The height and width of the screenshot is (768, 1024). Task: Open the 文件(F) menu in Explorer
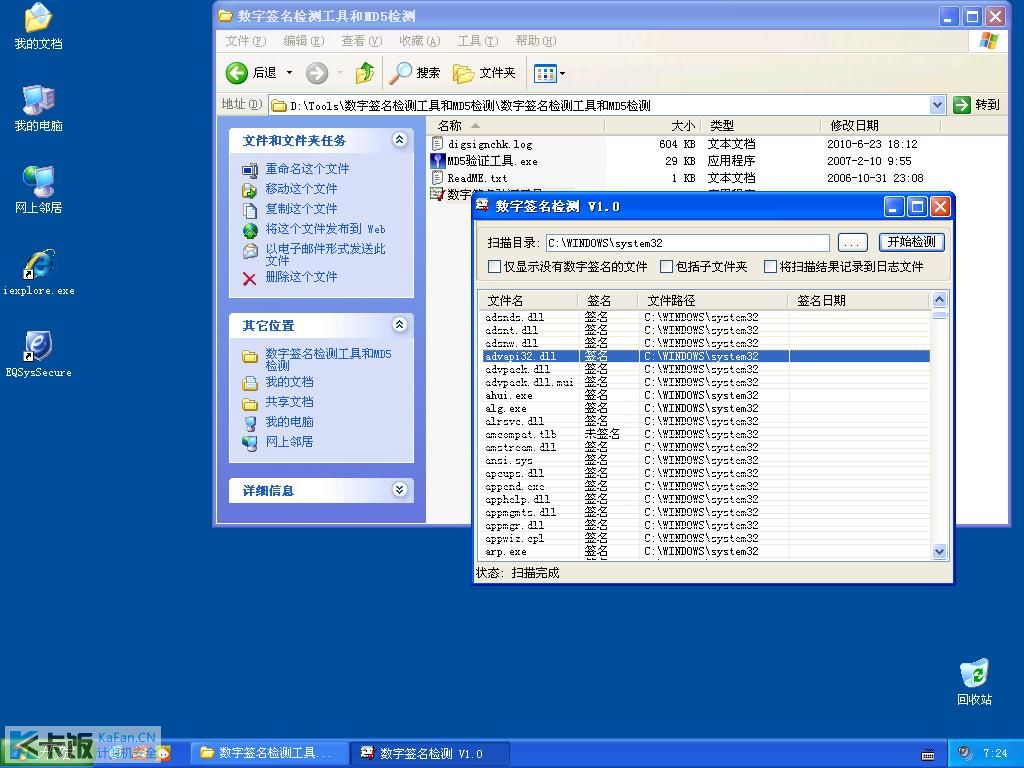(246, 40)
